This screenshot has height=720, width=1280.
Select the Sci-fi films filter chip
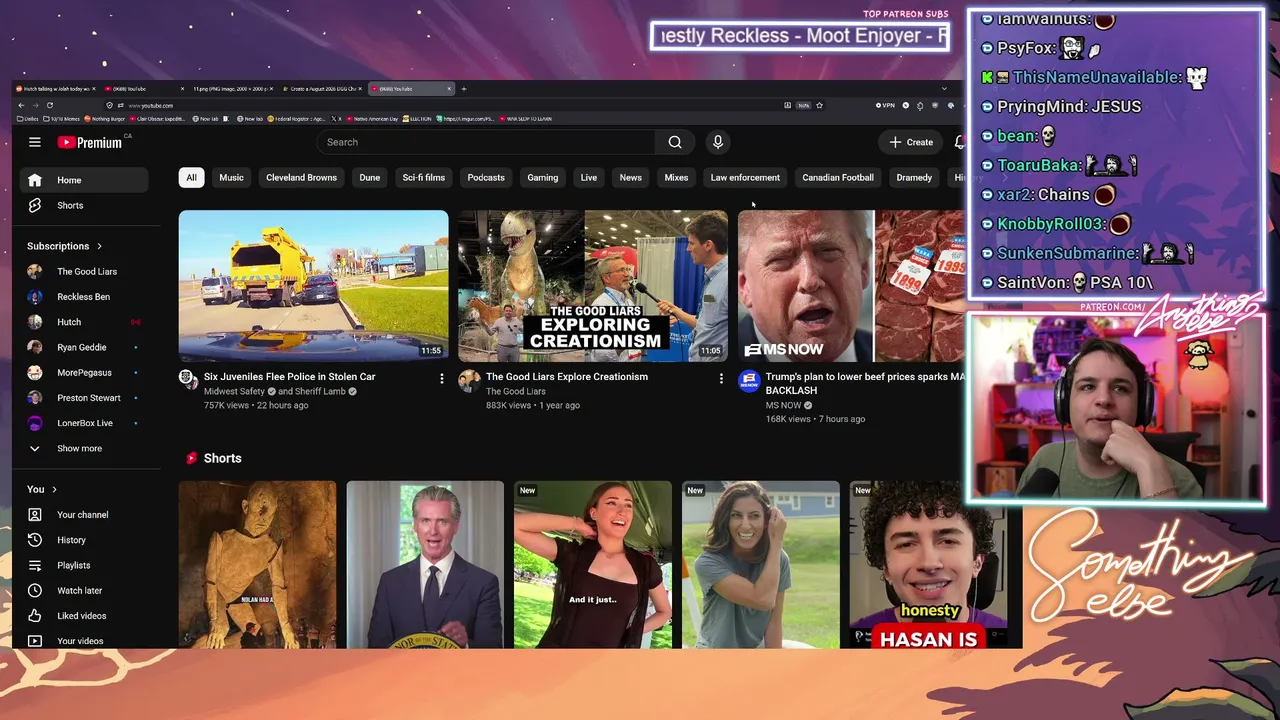424,178
